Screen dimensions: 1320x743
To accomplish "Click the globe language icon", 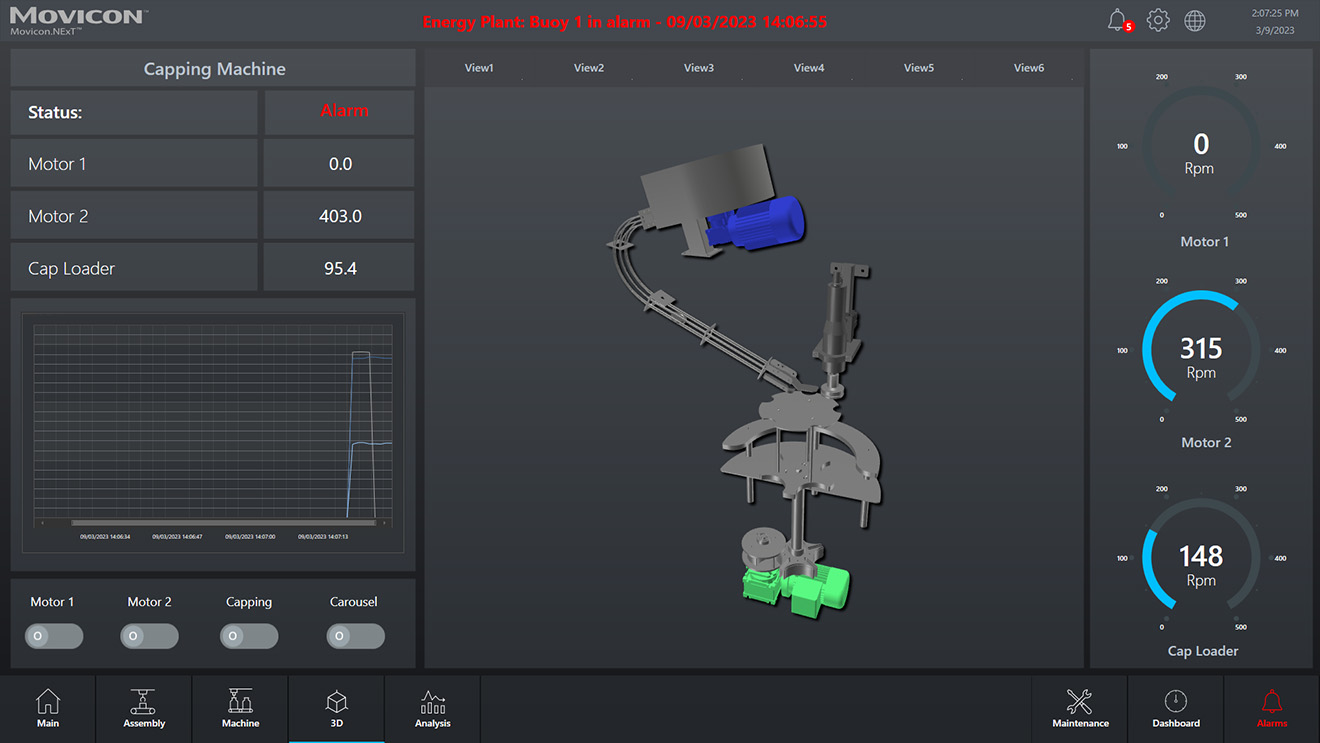I will click(x=1195, y=19).
